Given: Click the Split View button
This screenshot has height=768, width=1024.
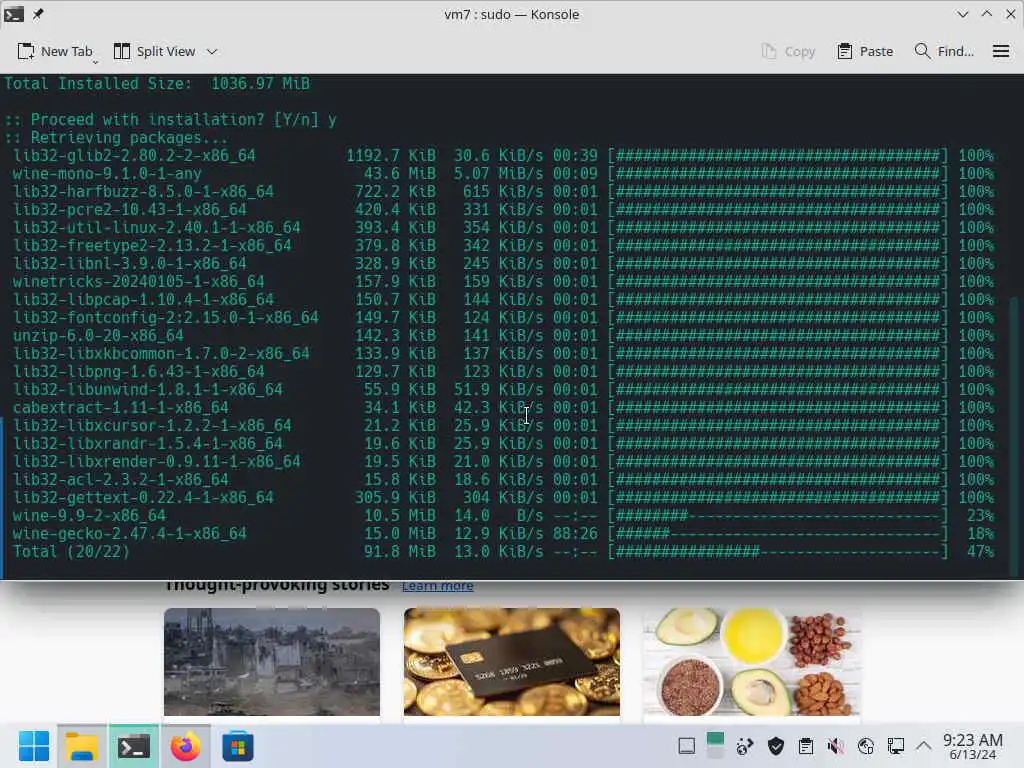Looking at the screenshot, I should click(x=155, y=52).
